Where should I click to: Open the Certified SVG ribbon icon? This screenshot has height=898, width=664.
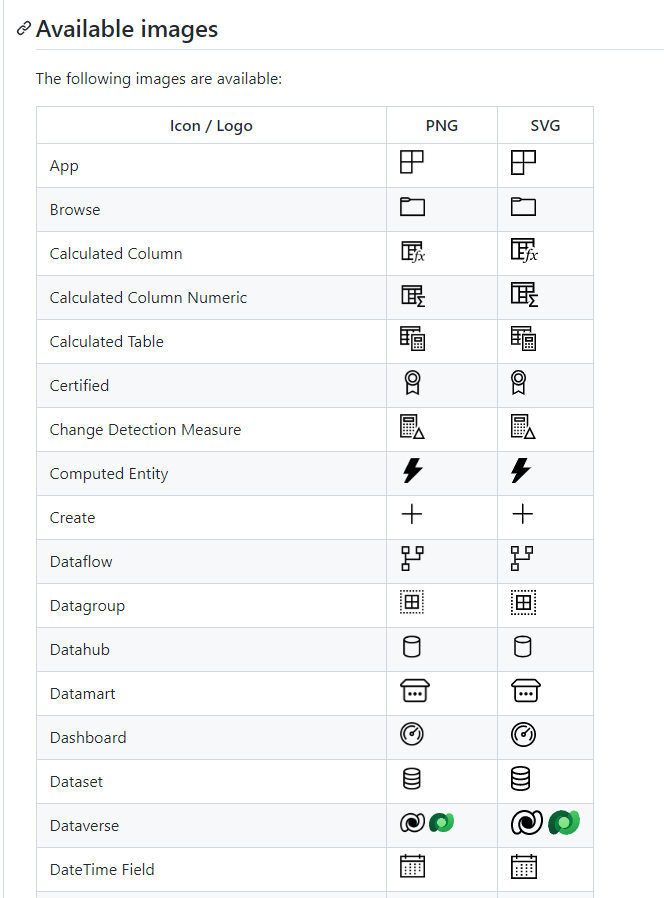[518, 383]
